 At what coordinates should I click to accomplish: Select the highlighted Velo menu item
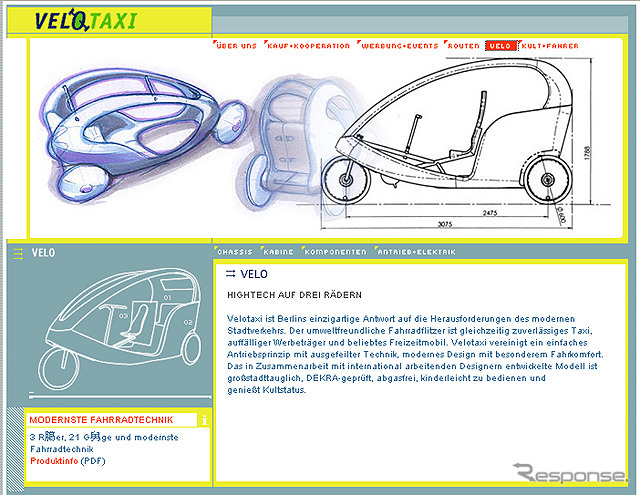tap(501, 46)
